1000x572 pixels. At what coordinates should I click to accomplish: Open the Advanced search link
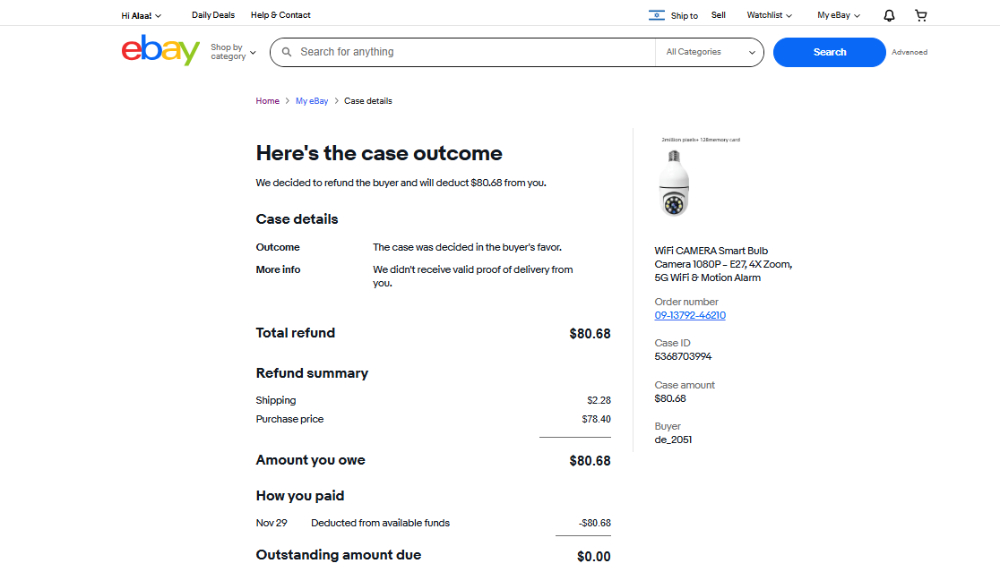point(909,52)
